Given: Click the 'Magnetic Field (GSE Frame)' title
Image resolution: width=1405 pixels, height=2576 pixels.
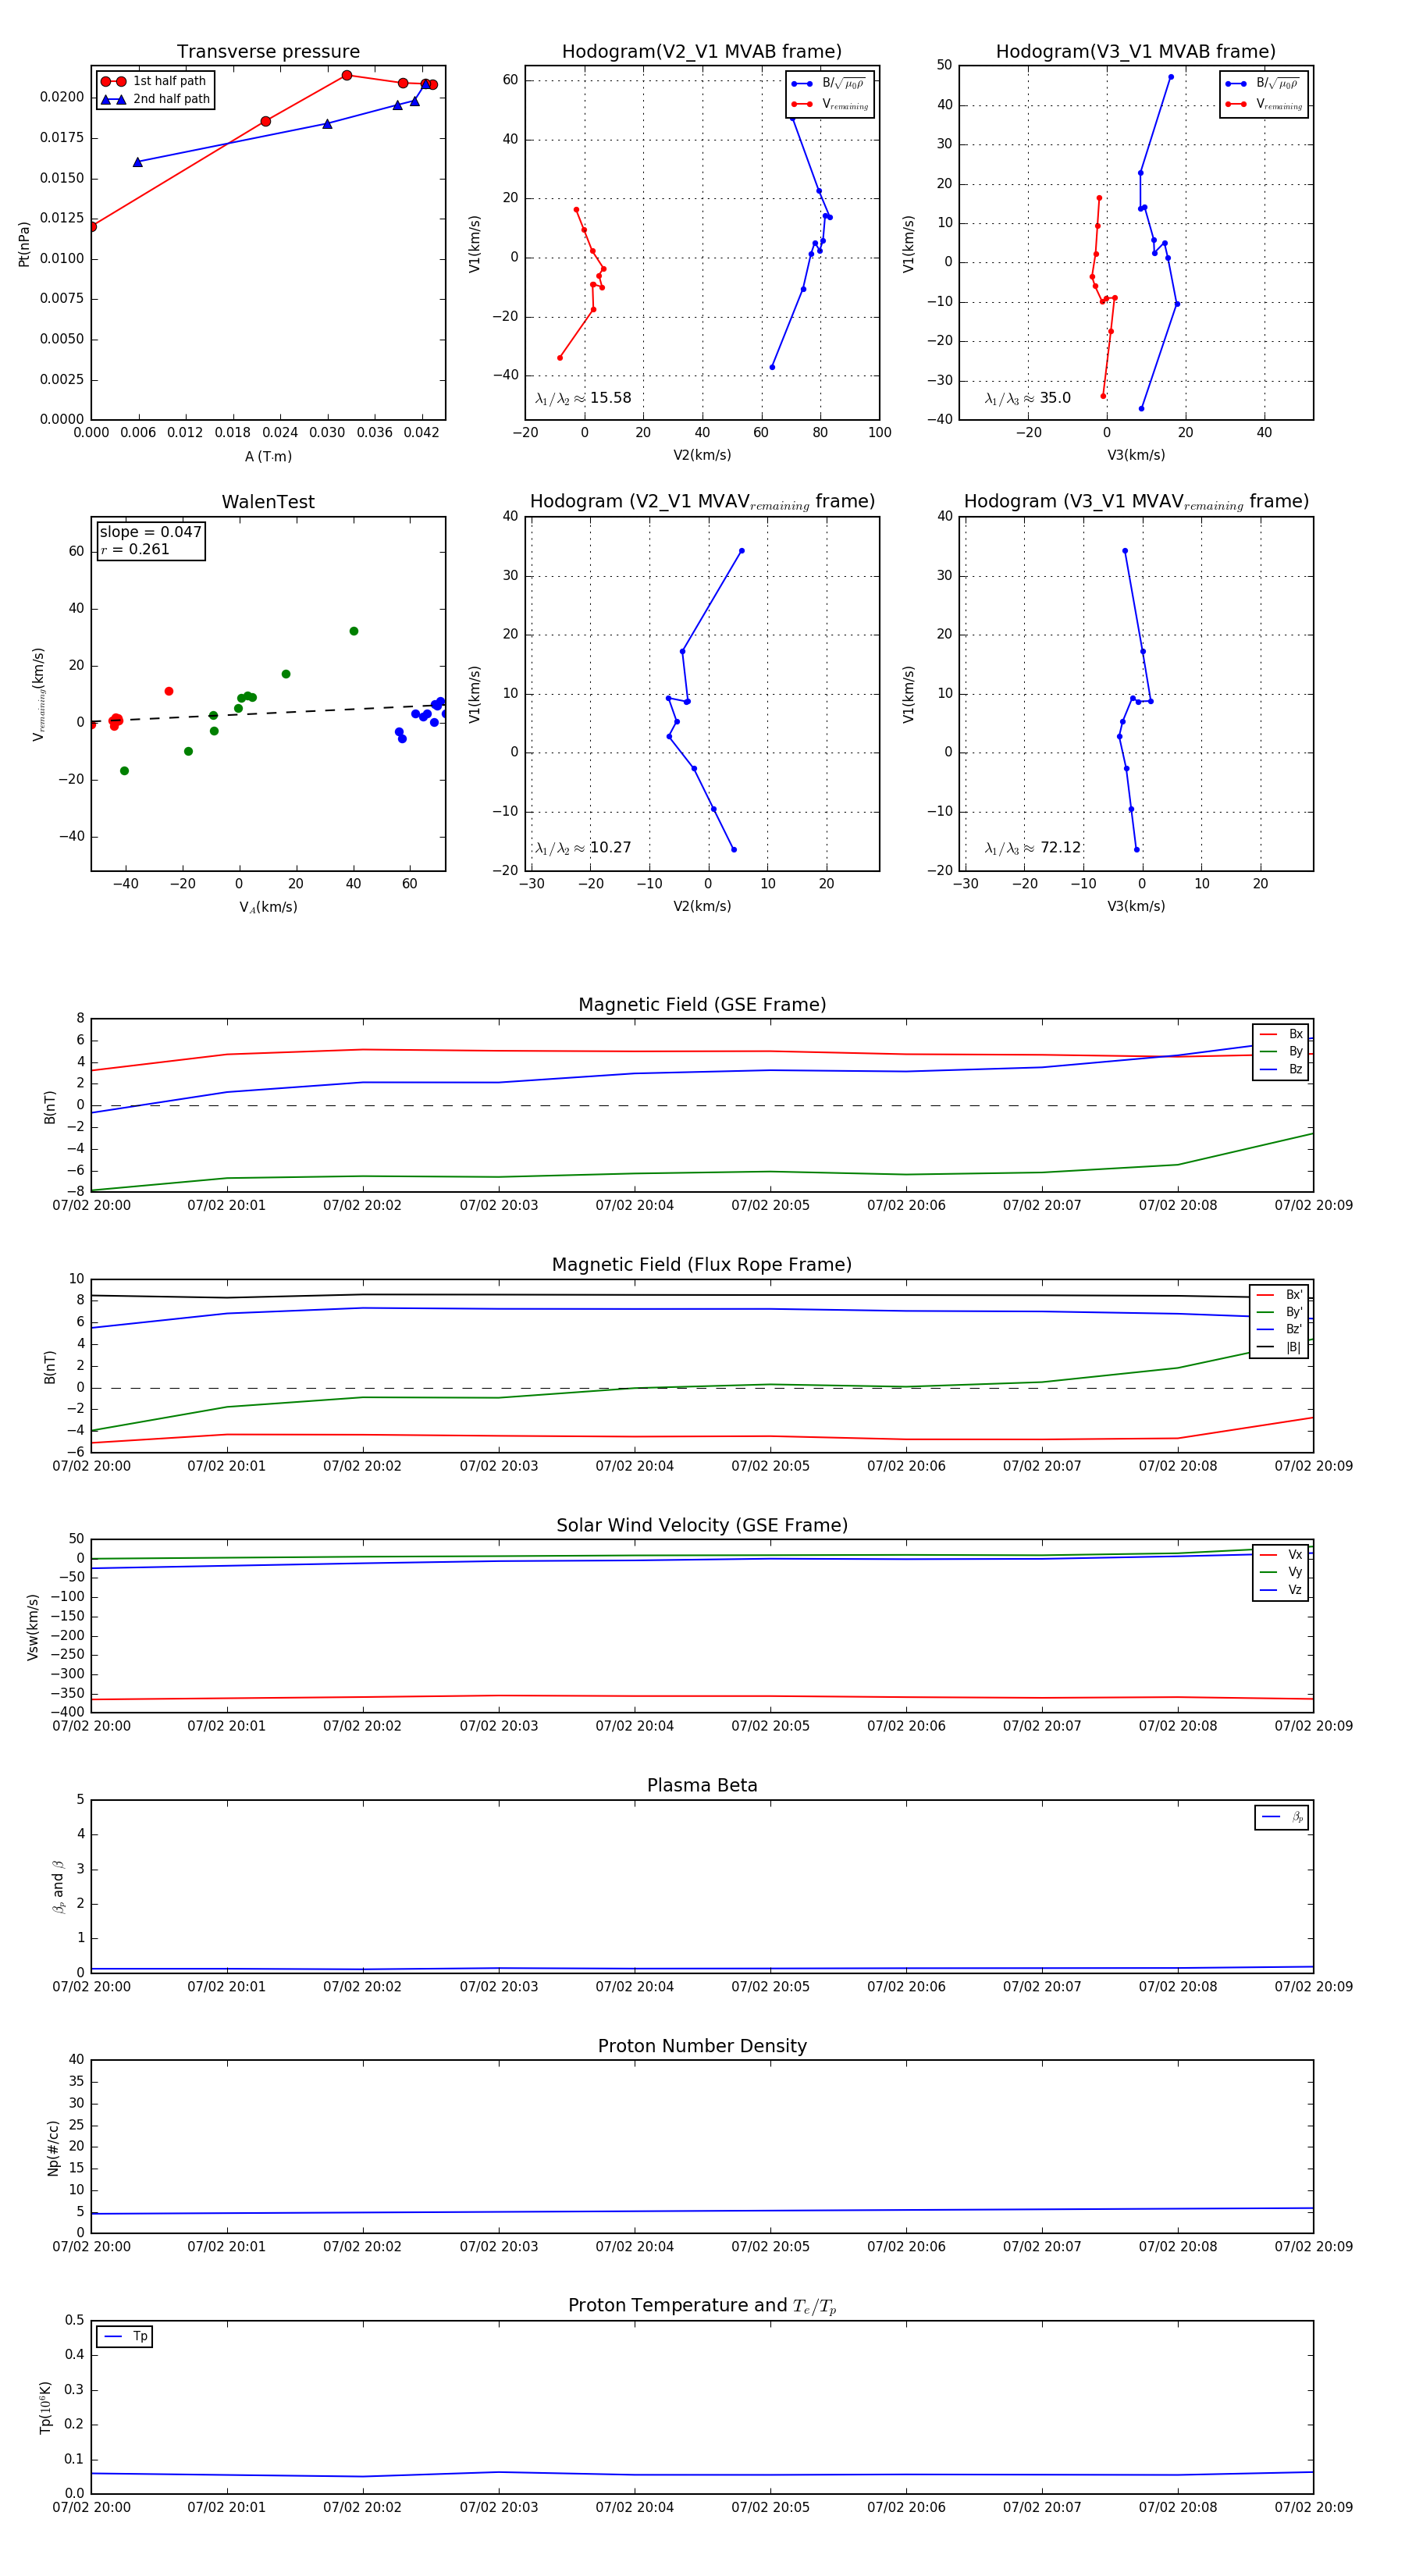Looking at the screenshot, I should point(702,1005).
